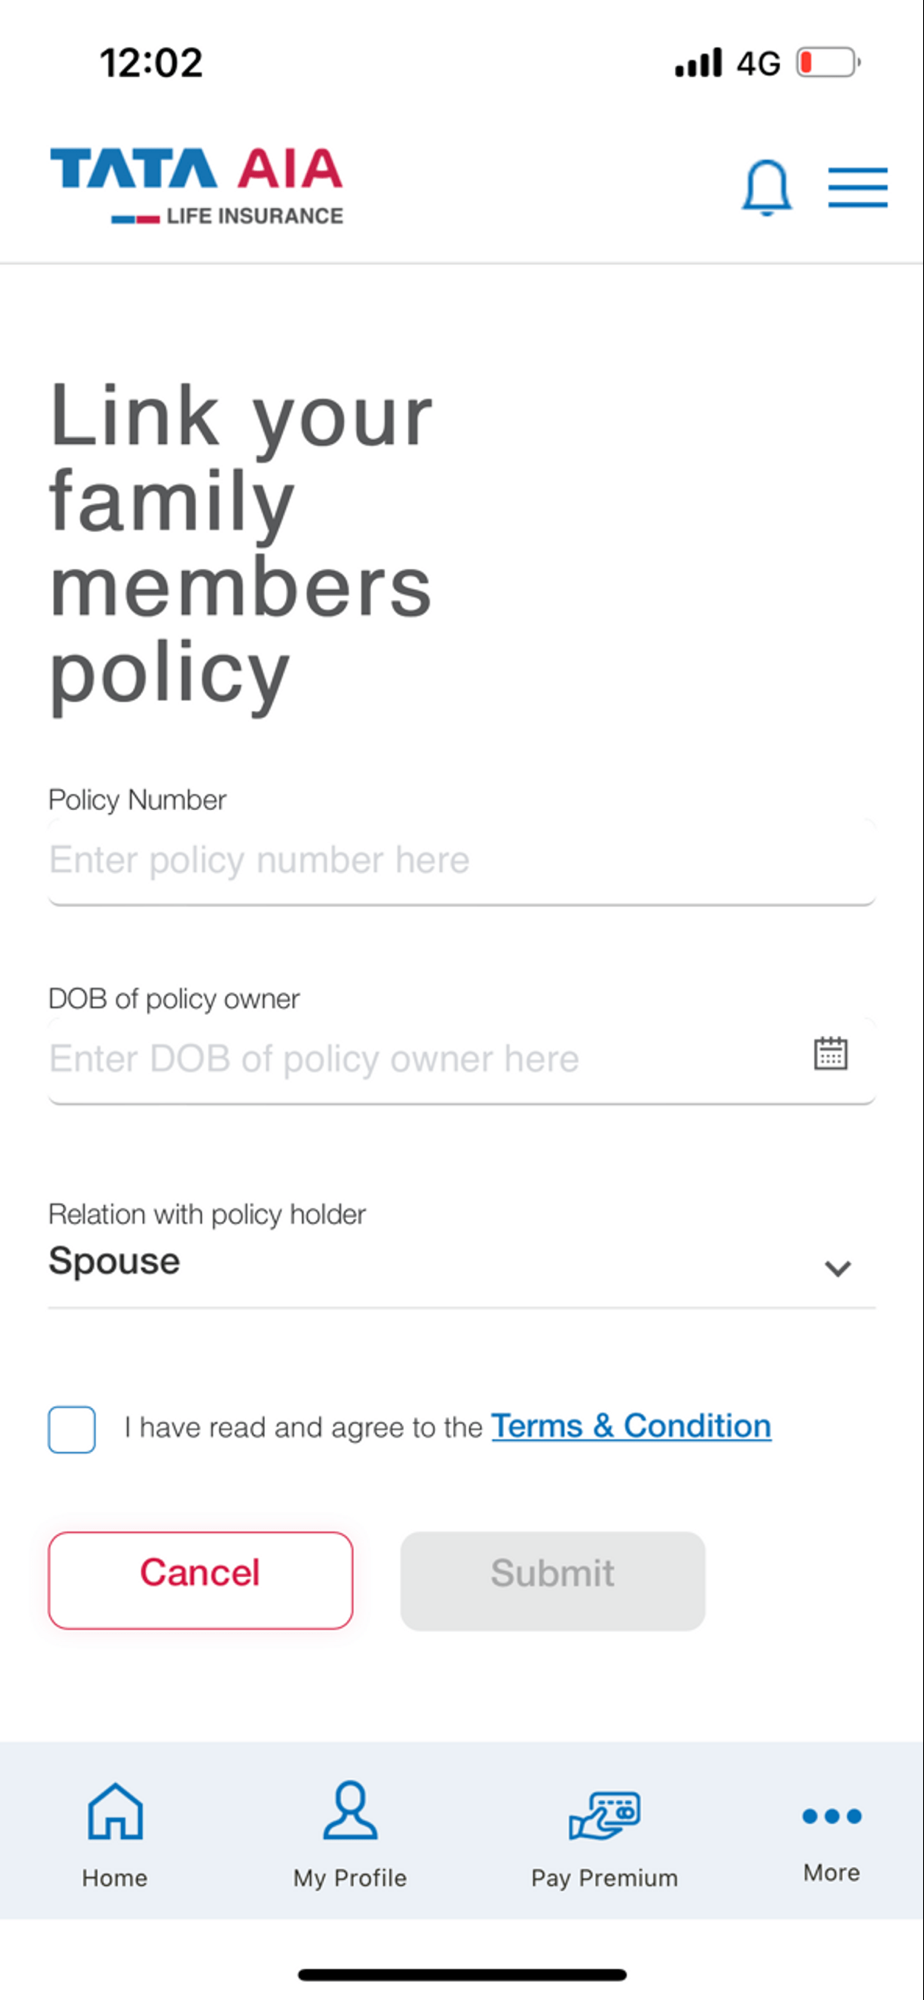Tap the Pay Premium card icon
924x2000 pixels.
[x=604, y=1815]
